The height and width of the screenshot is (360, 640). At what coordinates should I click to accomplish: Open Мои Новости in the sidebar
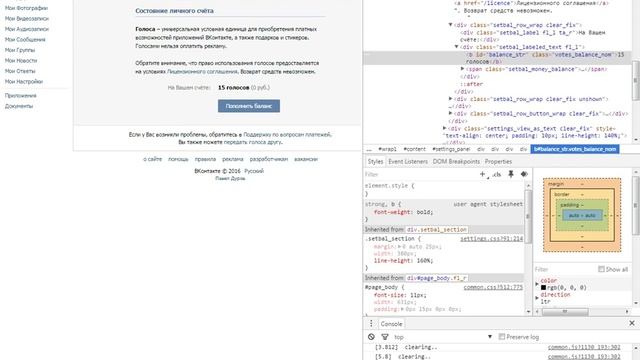21,60
